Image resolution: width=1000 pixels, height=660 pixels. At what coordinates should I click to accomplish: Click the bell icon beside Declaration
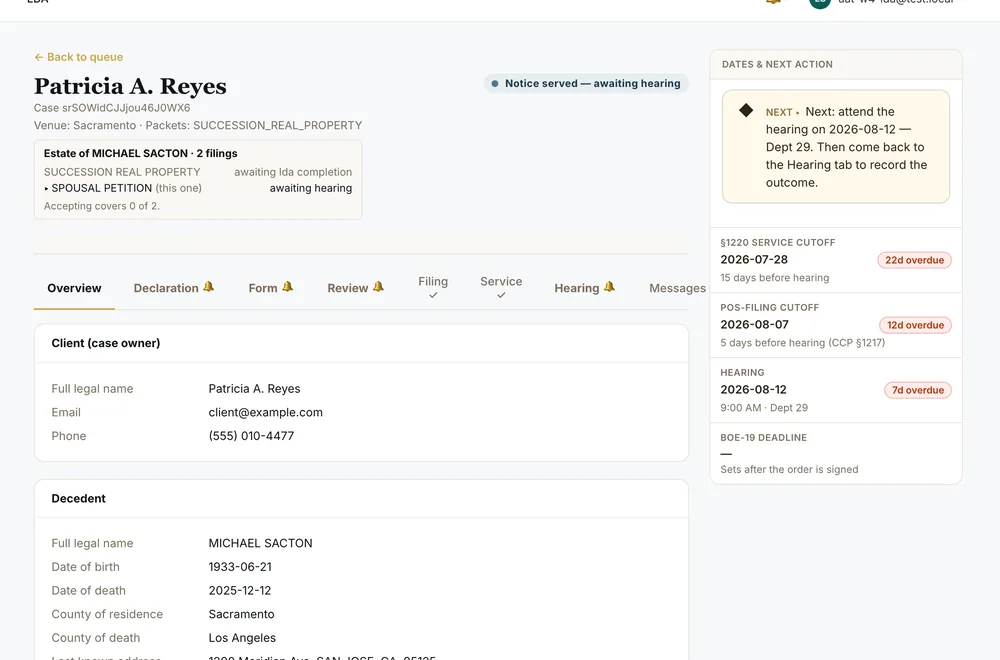point(209,287)
